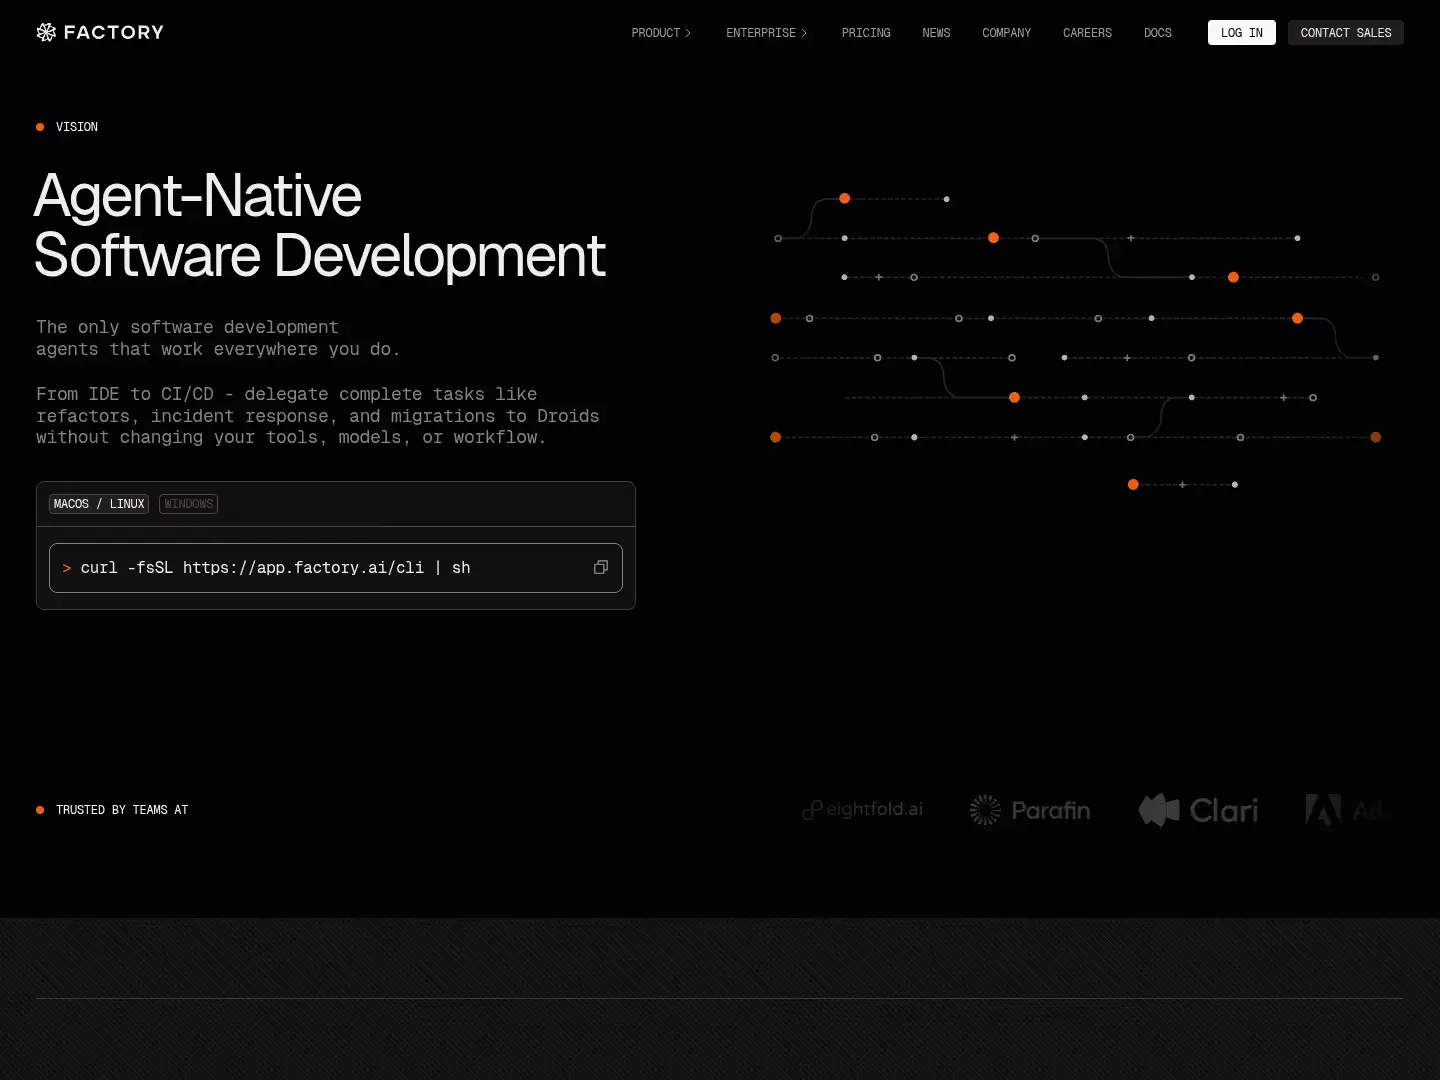This screenshot has height=1080, width=1440.
Task: Open the Docs link
Action: [x=1158, y=33]
